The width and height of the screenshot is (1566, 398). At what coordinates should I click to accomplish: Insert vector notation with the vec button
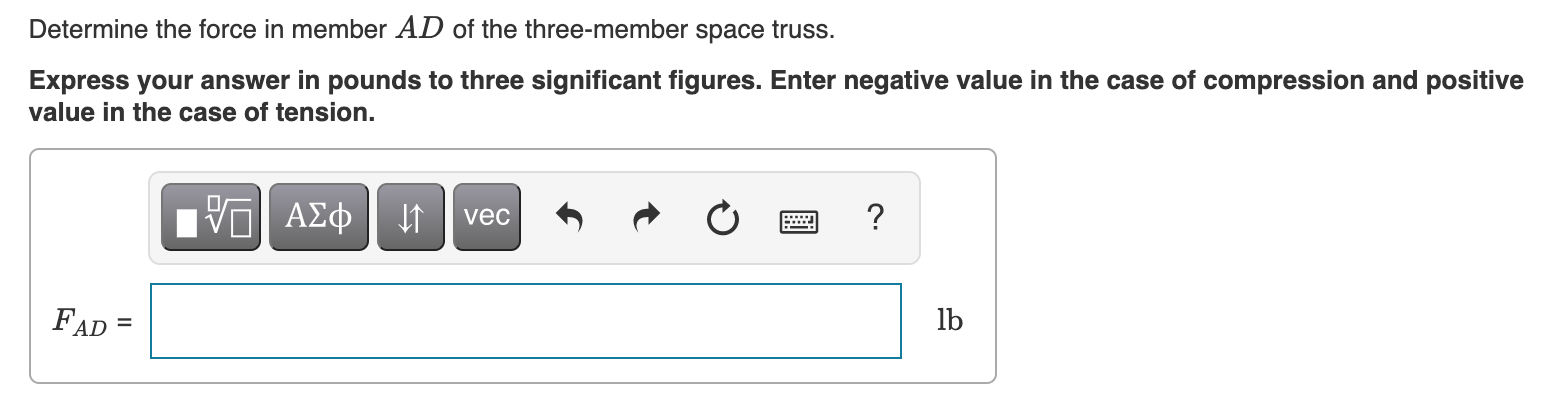[x=487, y=216]
